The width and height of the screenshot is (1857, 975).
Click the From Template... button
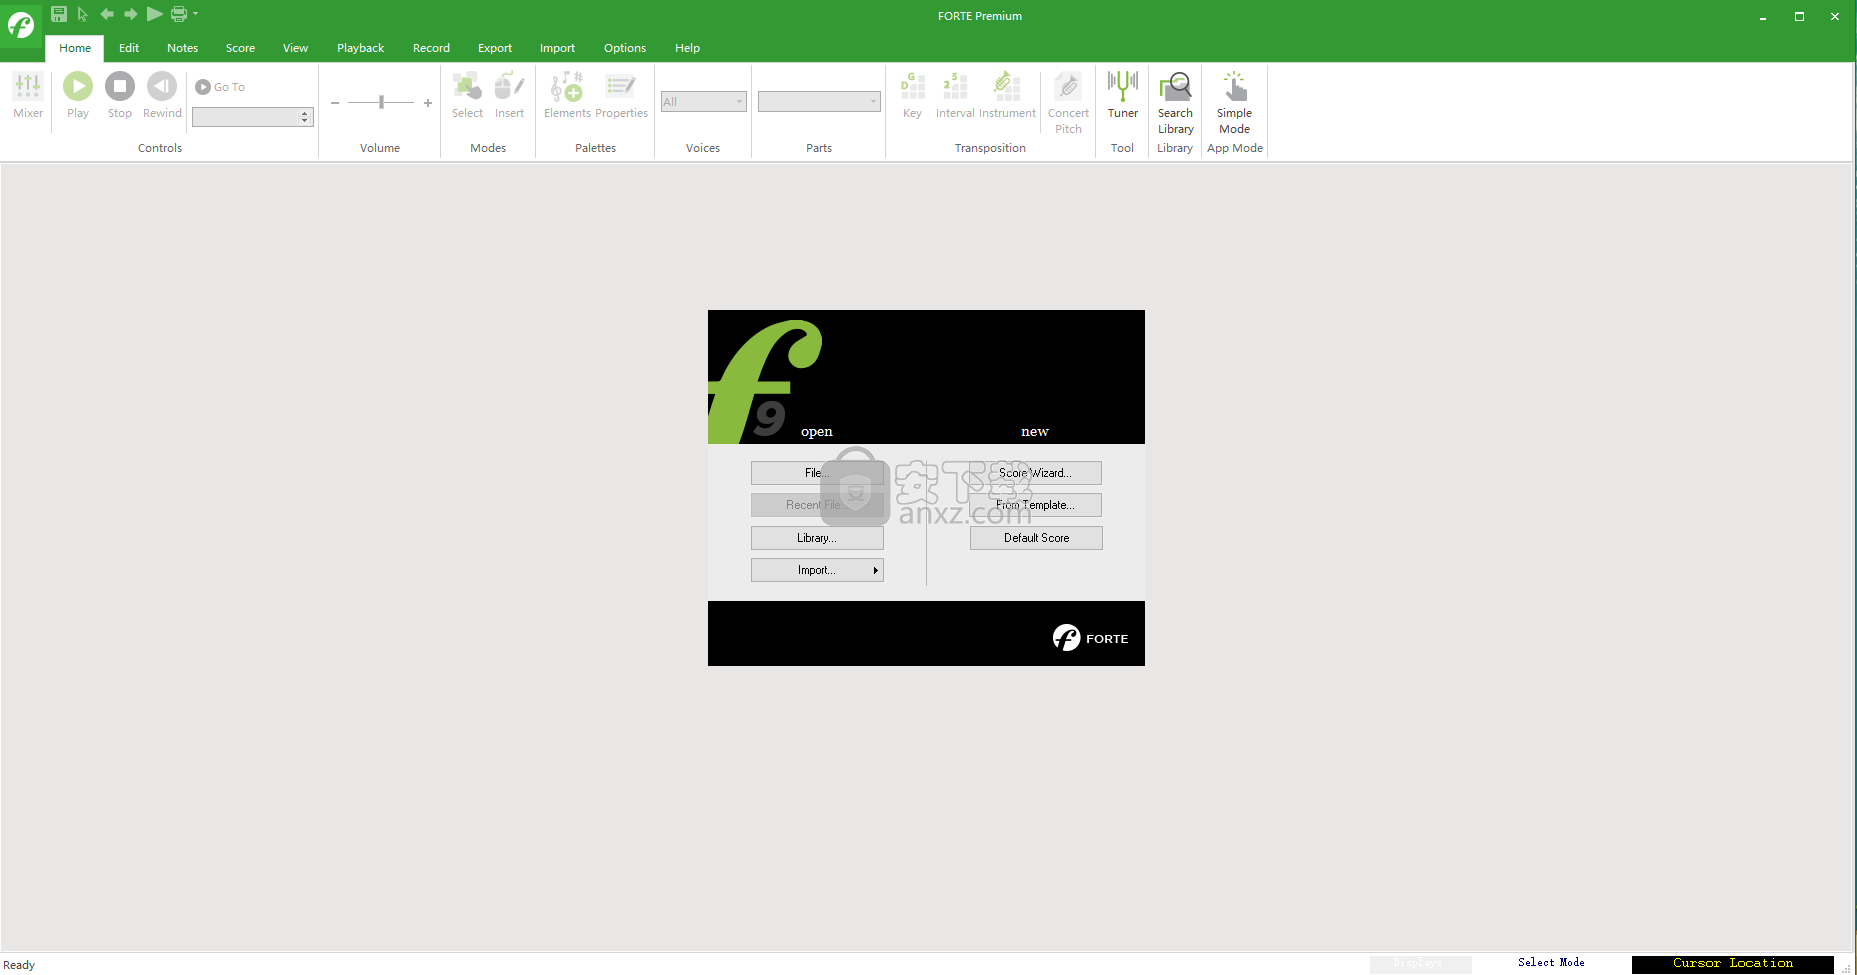point(1035,505)
